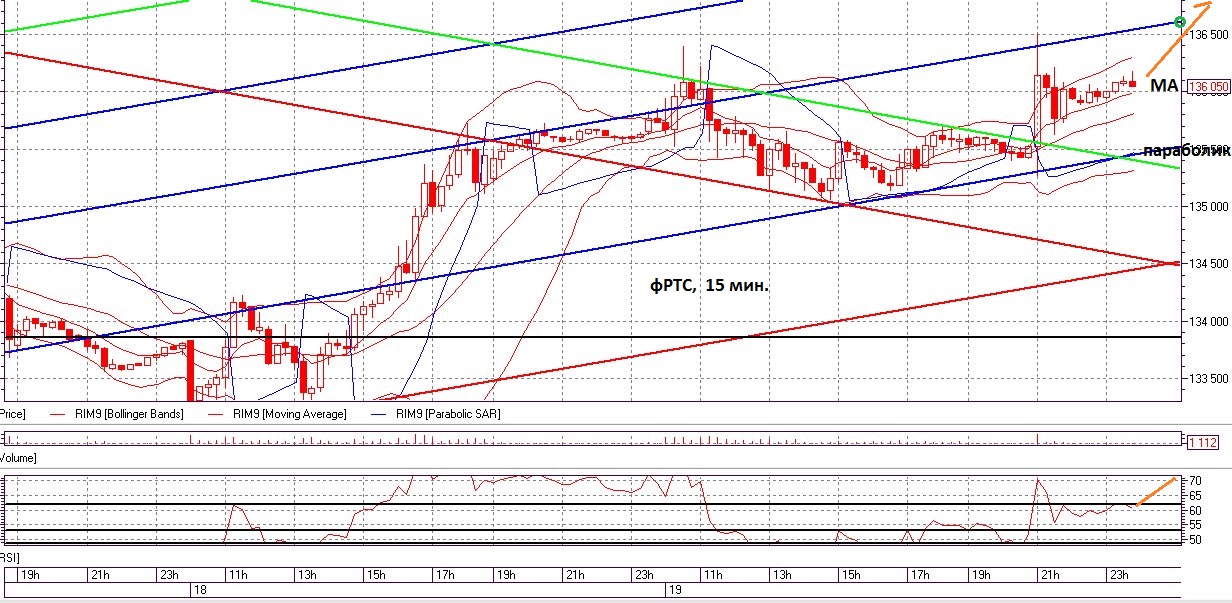Image resolution: width=1232 pixels, height=603 pixels.
Task: Select the 'МА' annotation label
Action: (x=1164, y=87)
